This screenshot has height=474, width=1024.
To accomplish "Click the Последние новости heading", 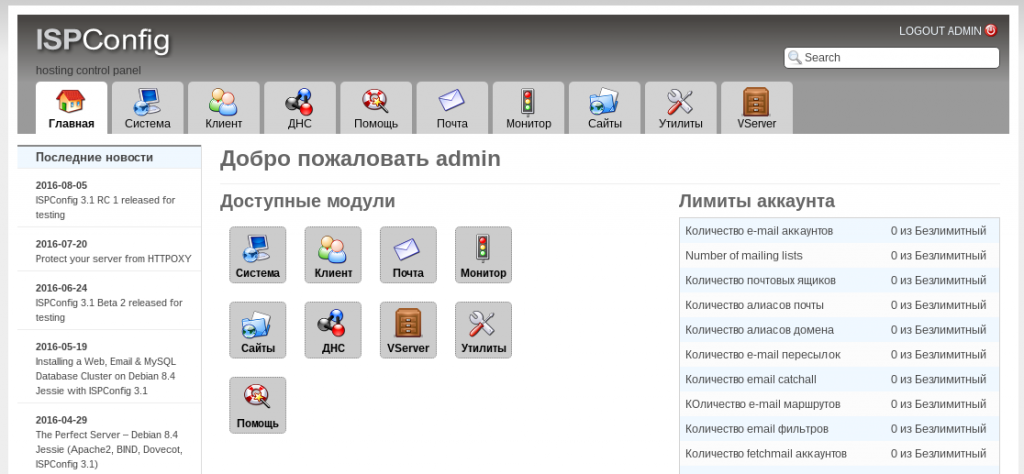I will 94,157.
